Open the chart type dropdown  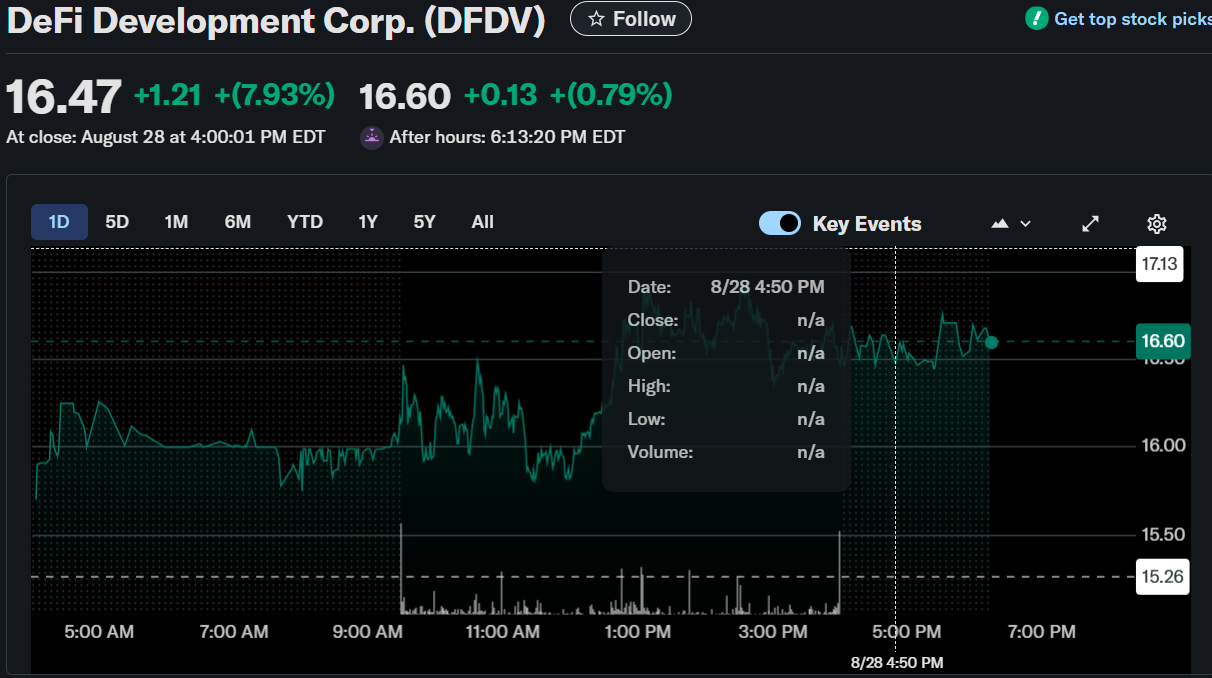[x=1011, y=224]
